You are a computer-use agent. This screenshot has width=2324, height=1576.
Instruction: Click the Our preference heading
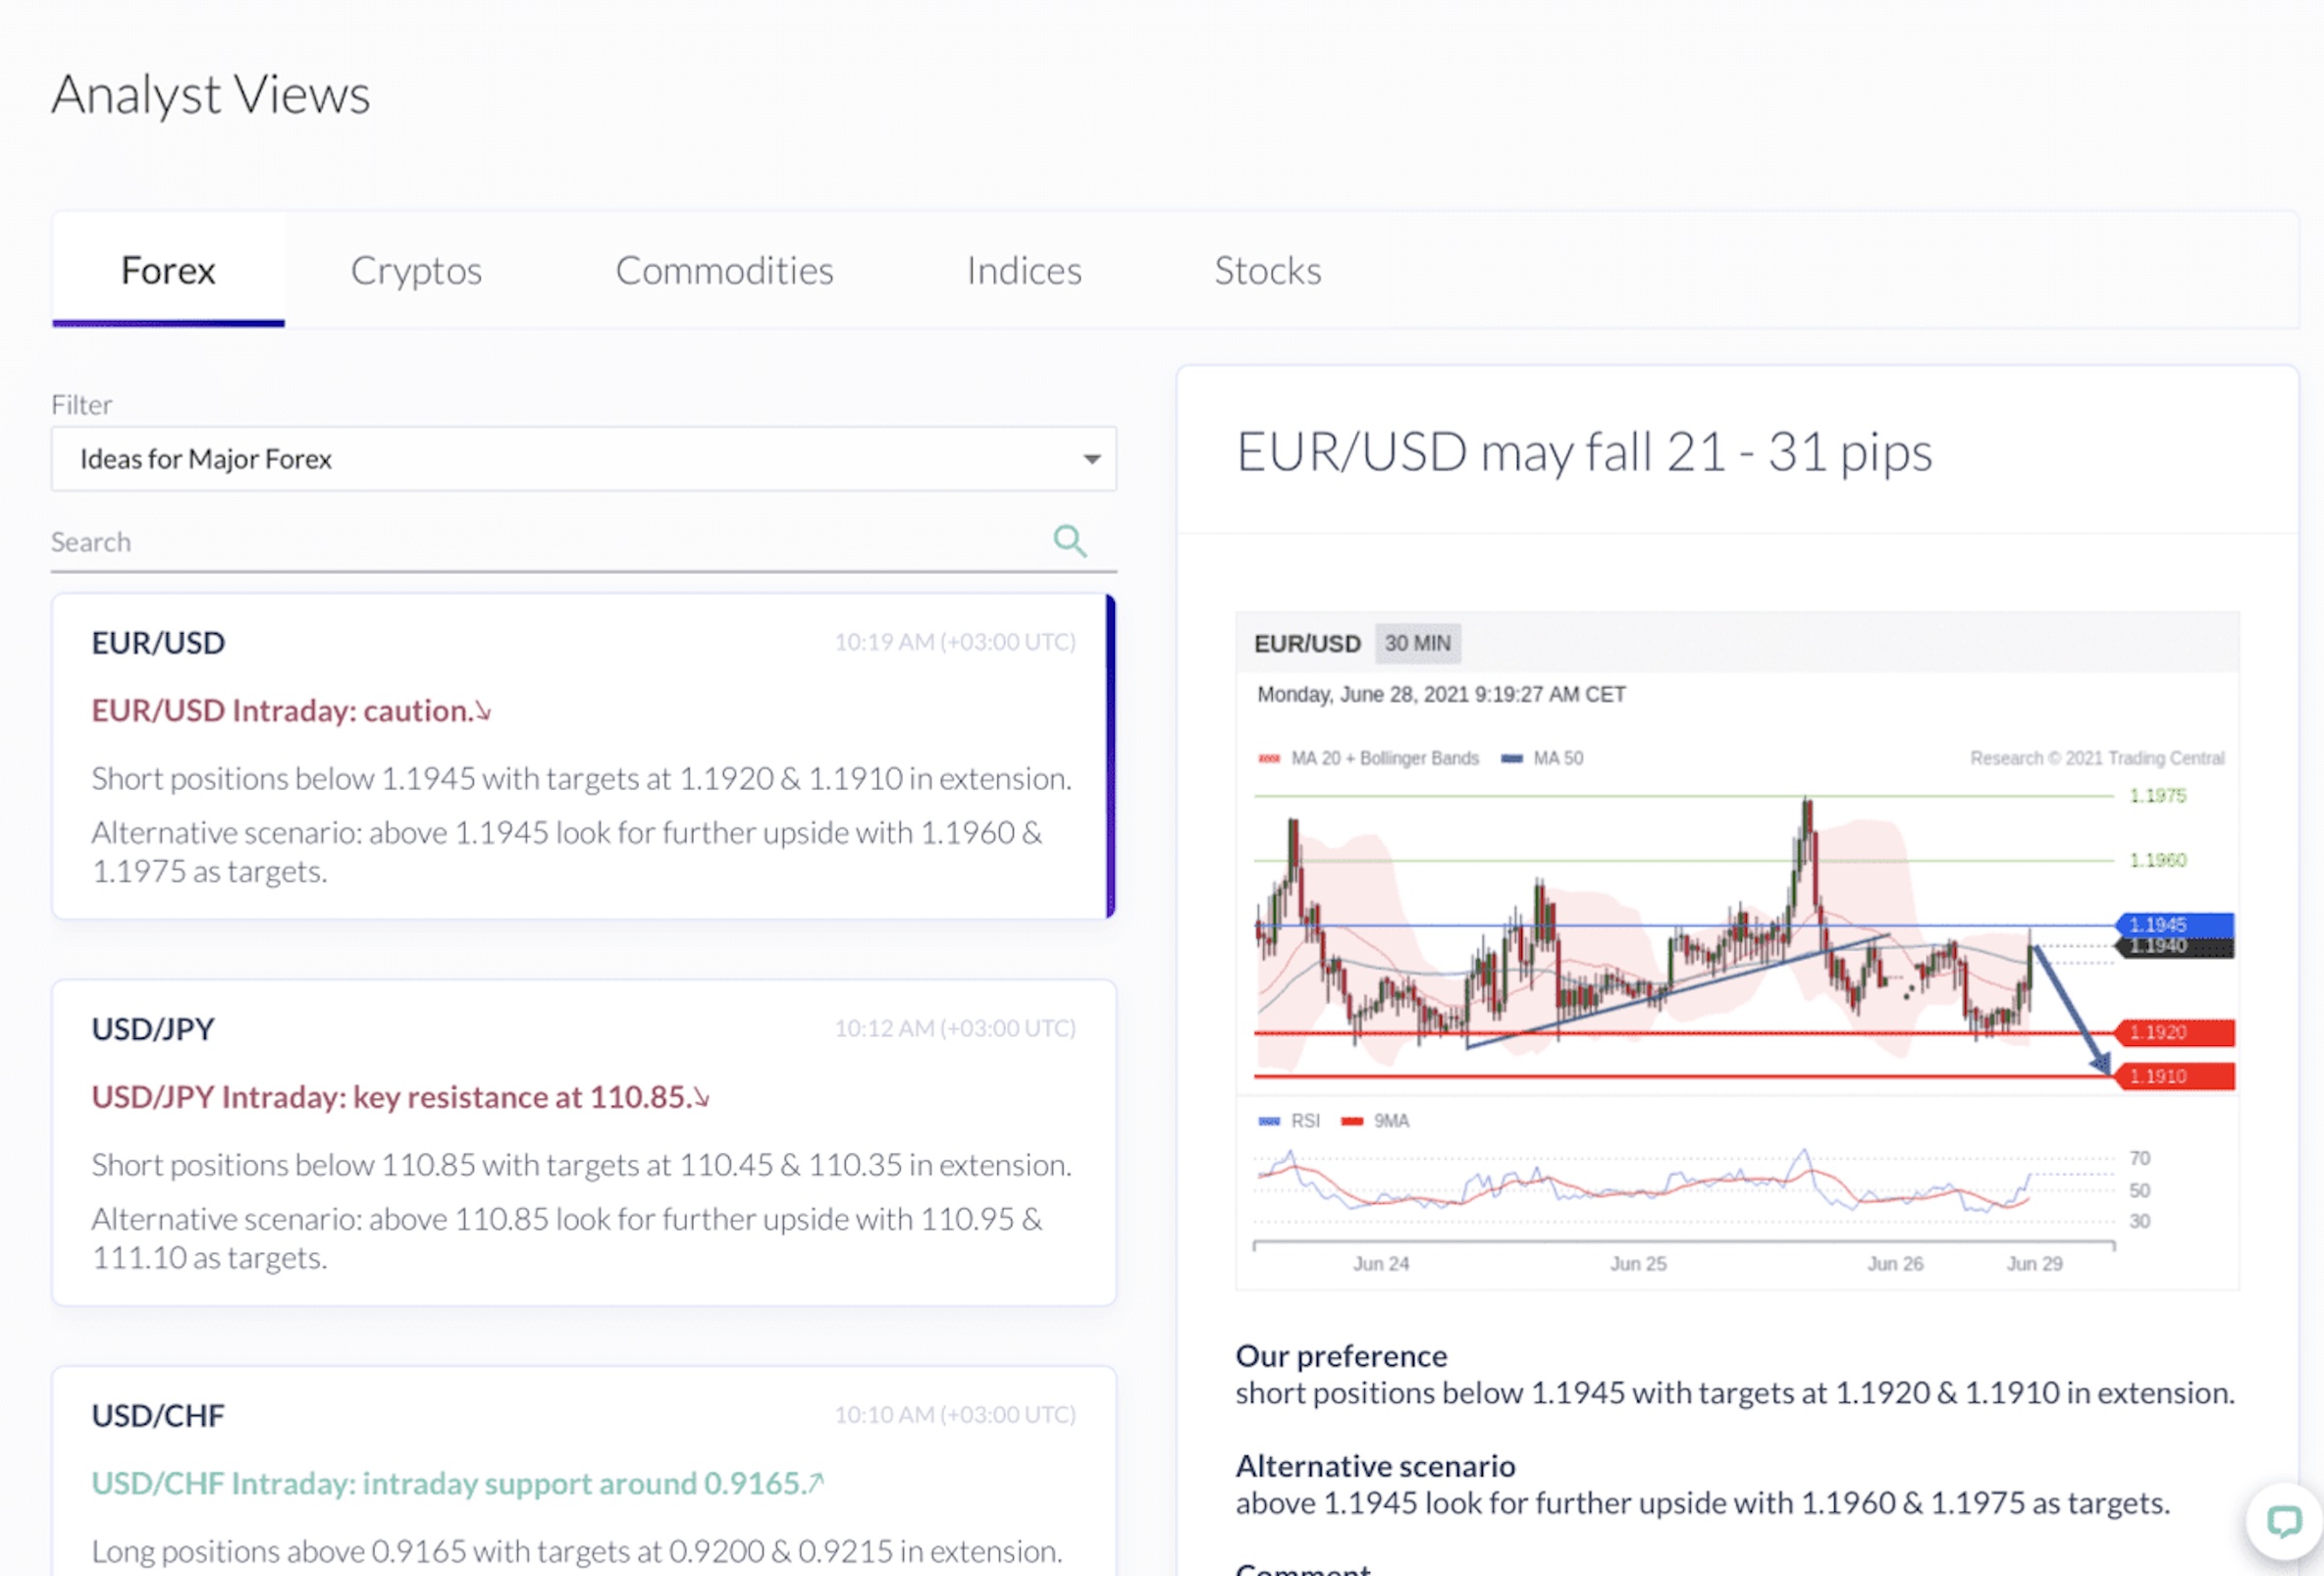(1341, 1356)
